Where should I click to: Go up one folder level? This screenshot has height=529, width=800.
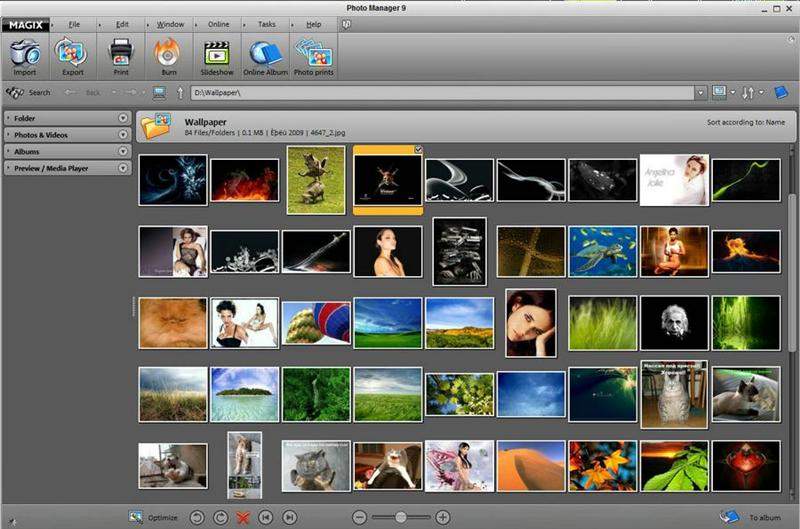[x=180, y=93]
